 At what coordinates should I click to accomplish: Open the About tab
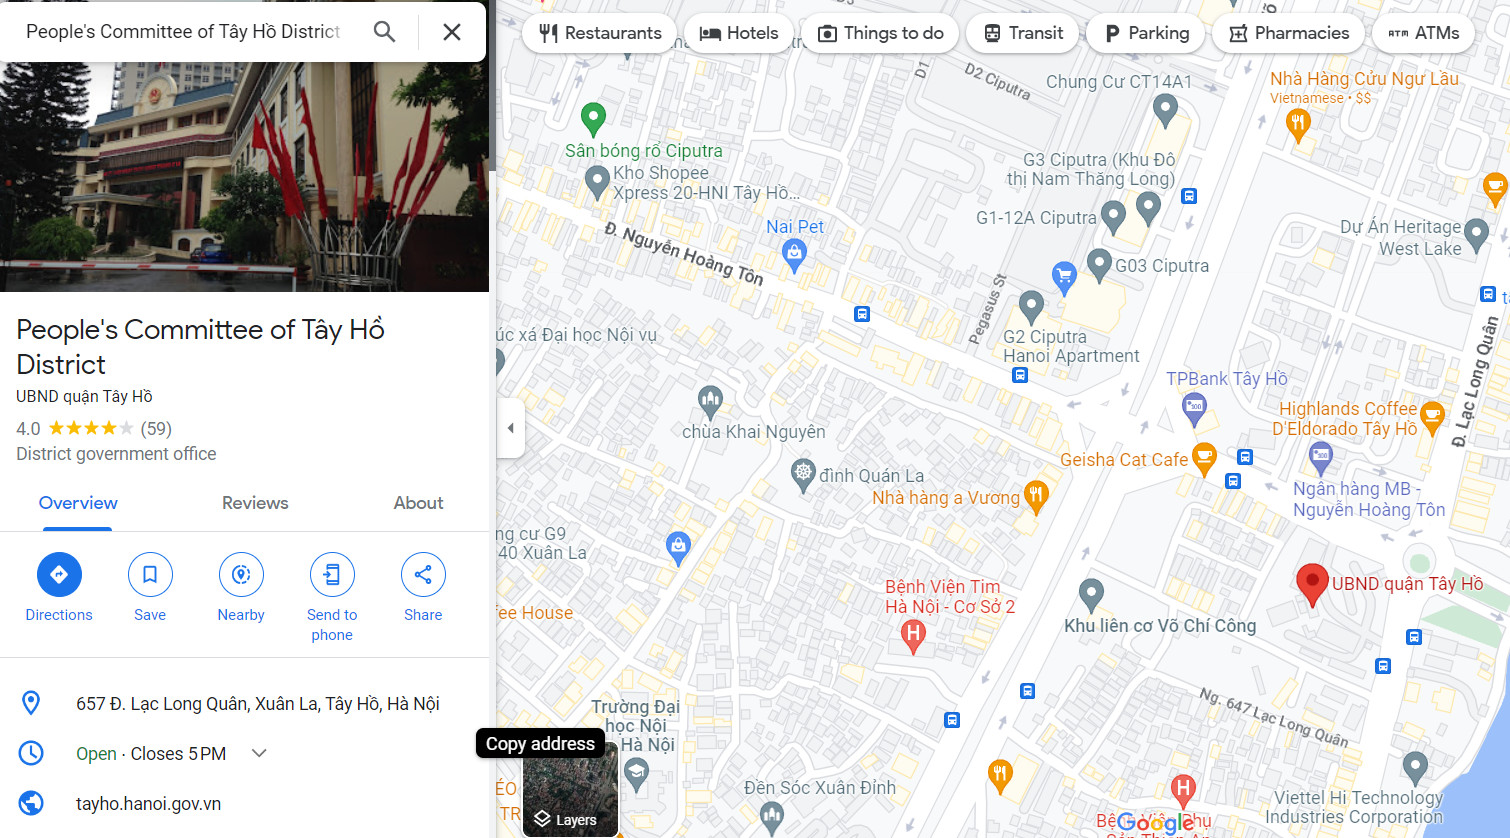(x=418, y=503)
